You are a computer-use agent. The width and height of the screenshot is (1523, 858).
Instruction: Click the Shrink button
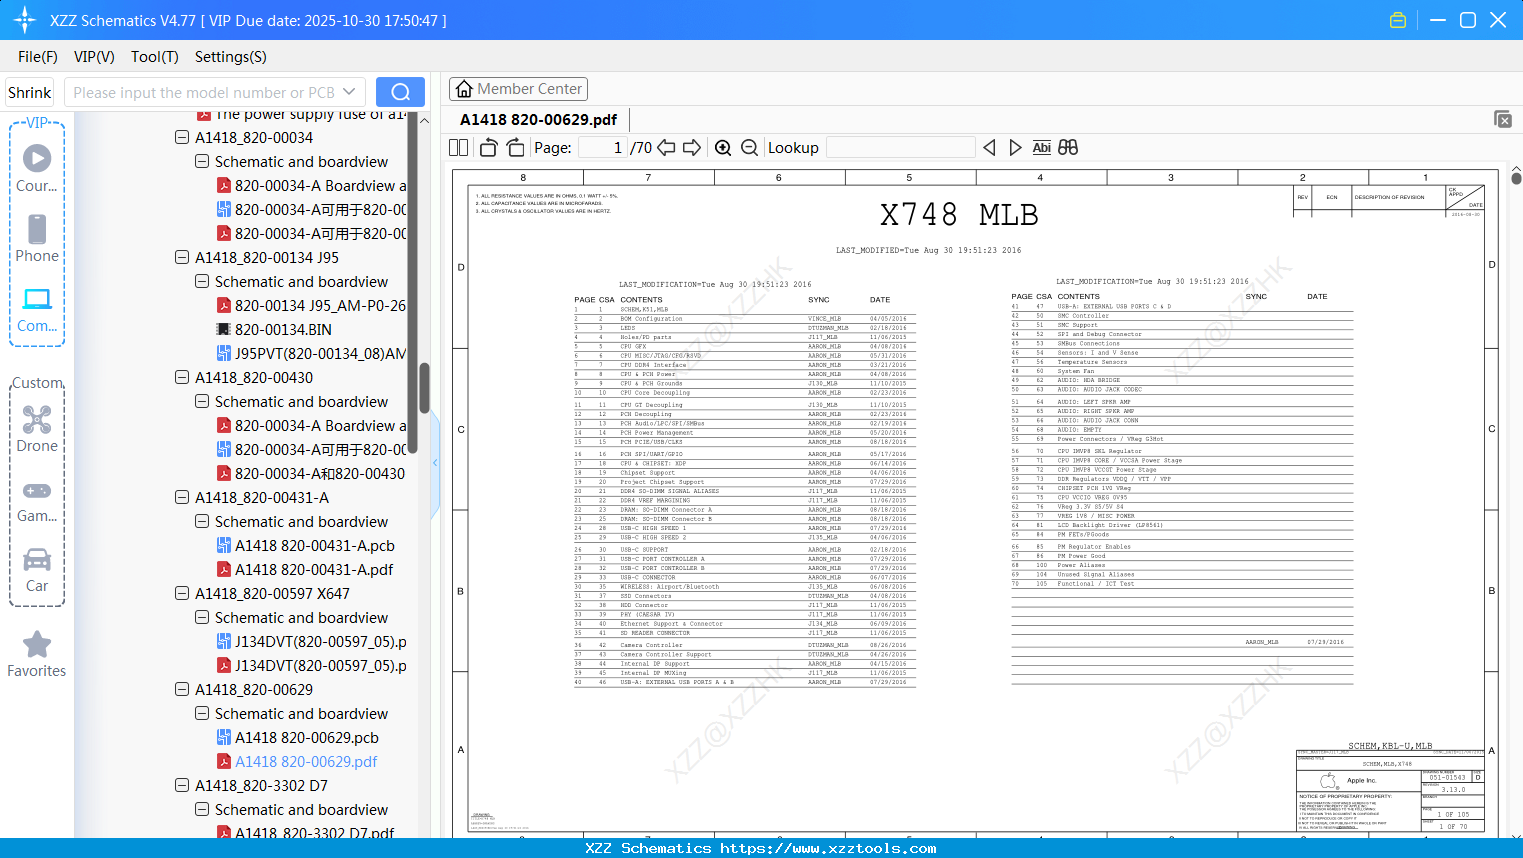click(x=30, y=92)
